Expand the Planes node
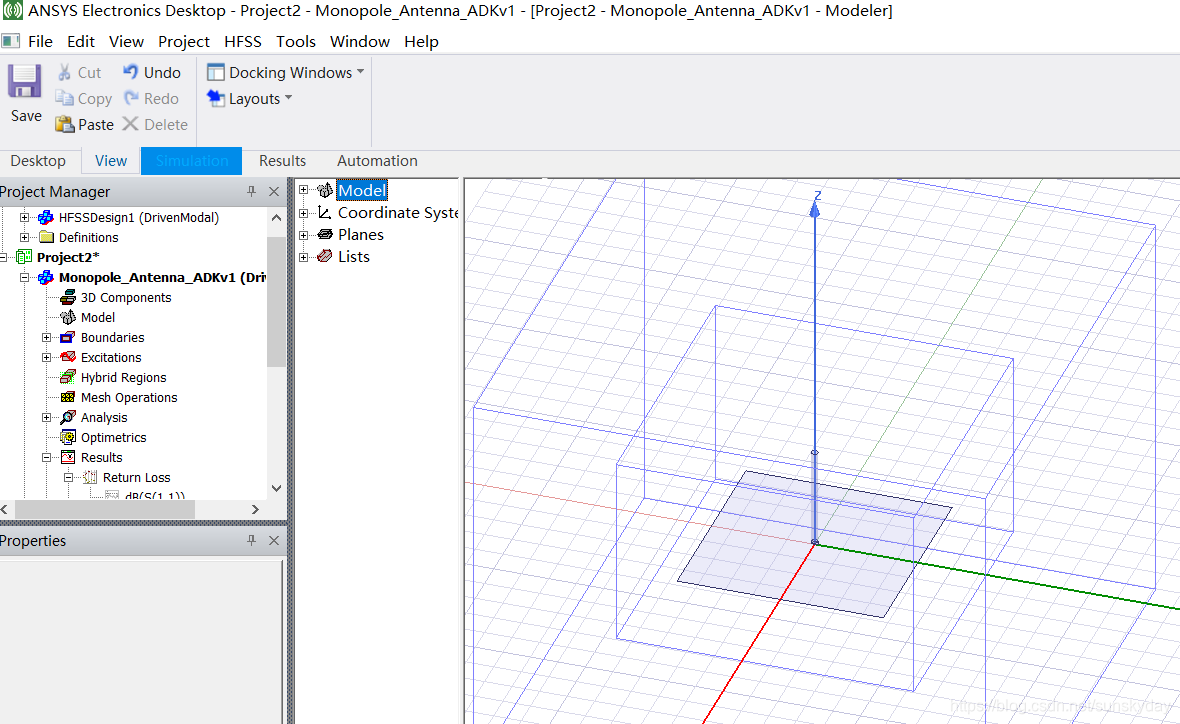 [x=303, y=235]
